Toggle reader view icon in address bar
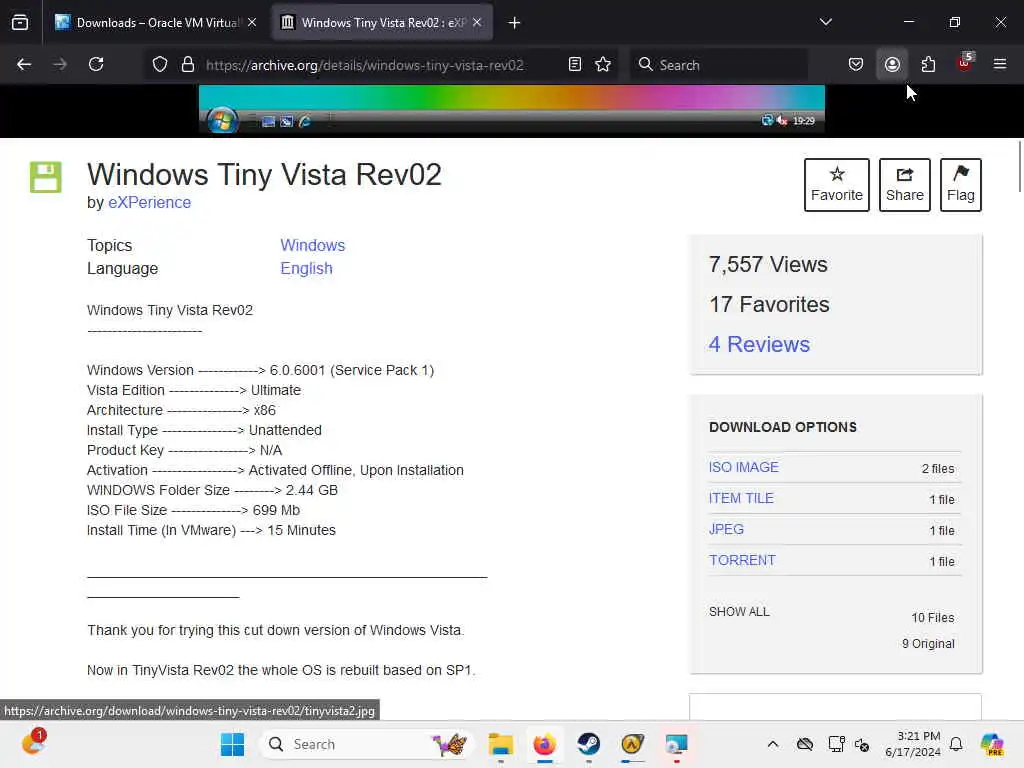 [x=575, y=65]
